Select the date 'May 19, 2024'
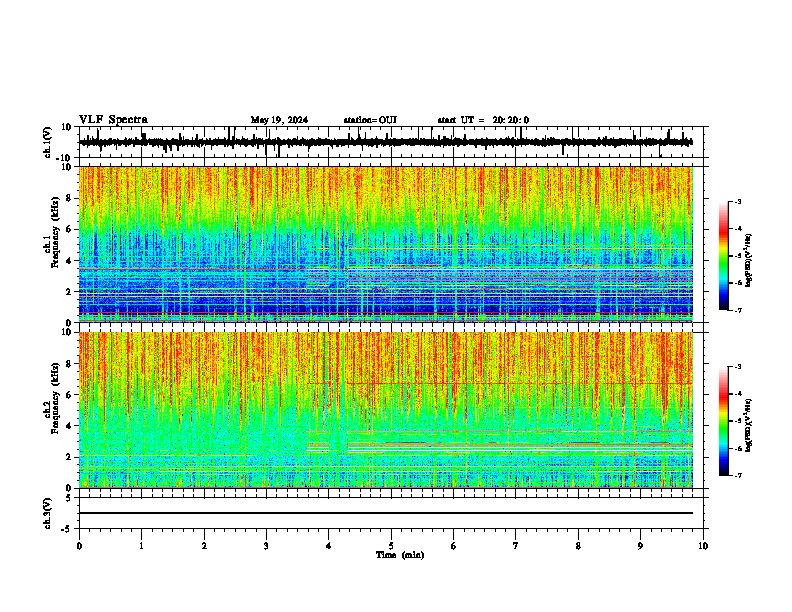This screenshot has height=612, width=792. pos(279,120)
